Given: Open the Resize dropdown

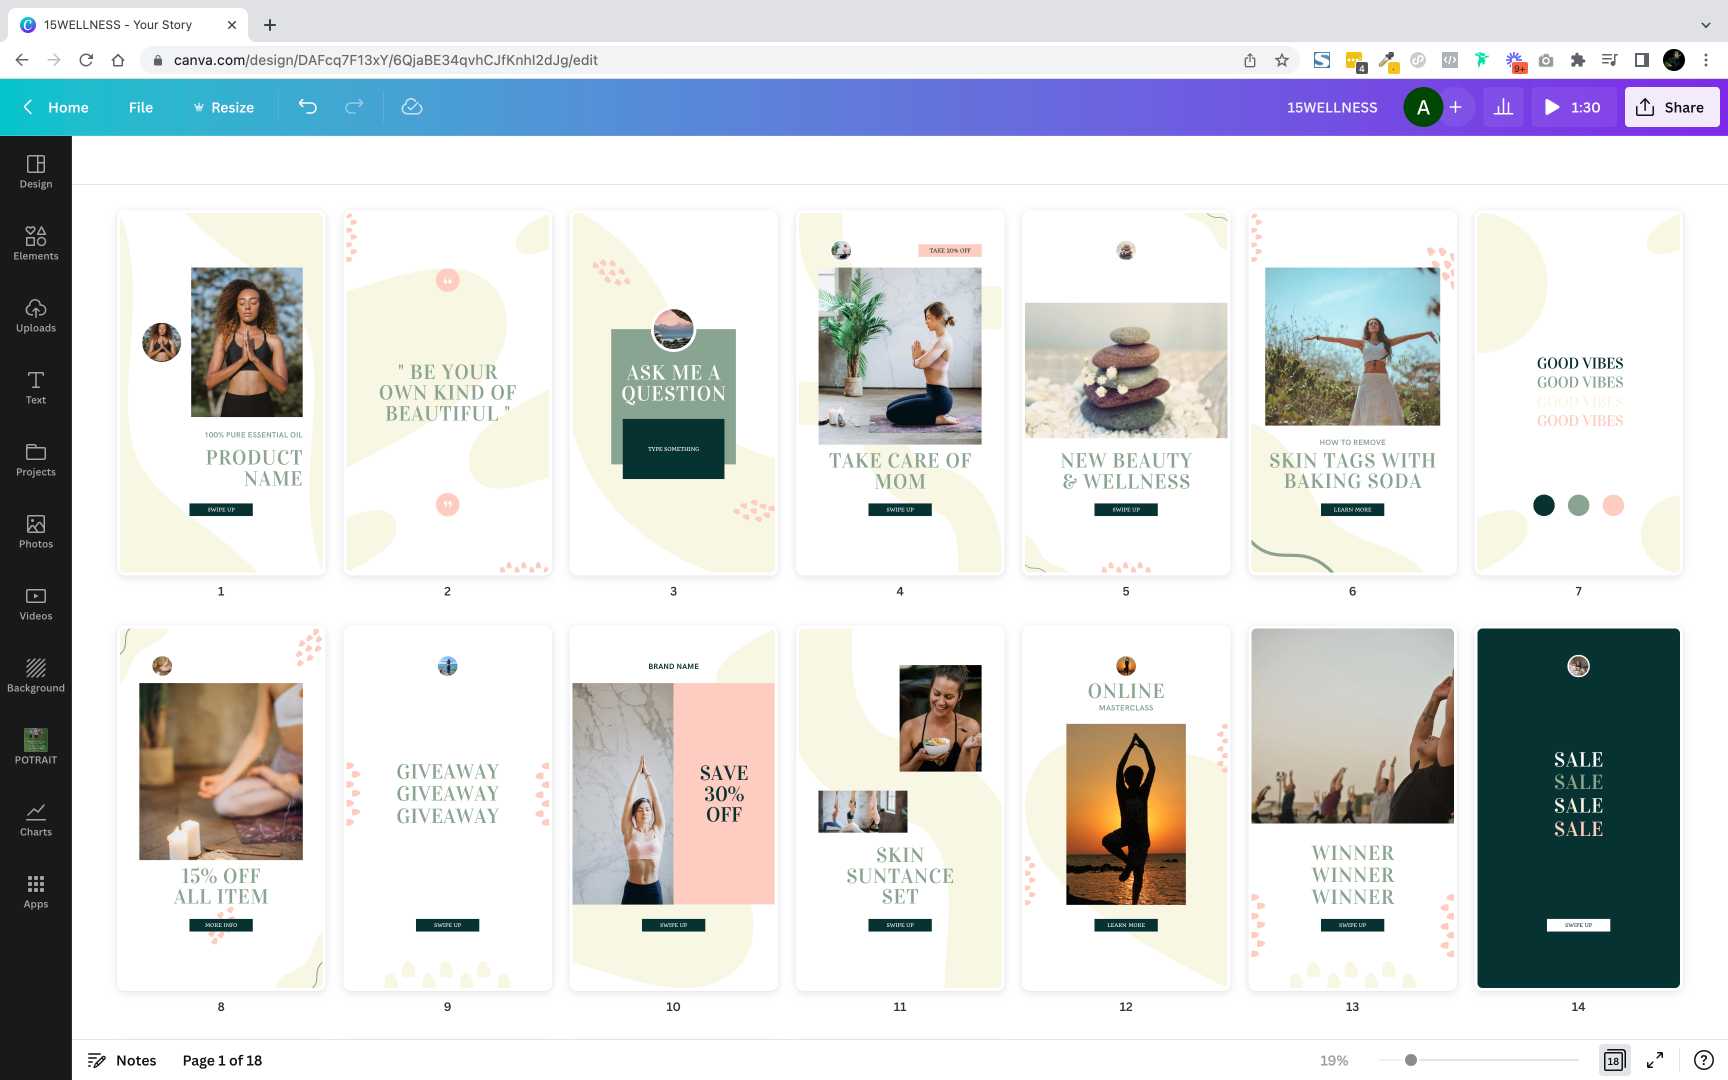Looking at the screenshot, I should (223, 107).
